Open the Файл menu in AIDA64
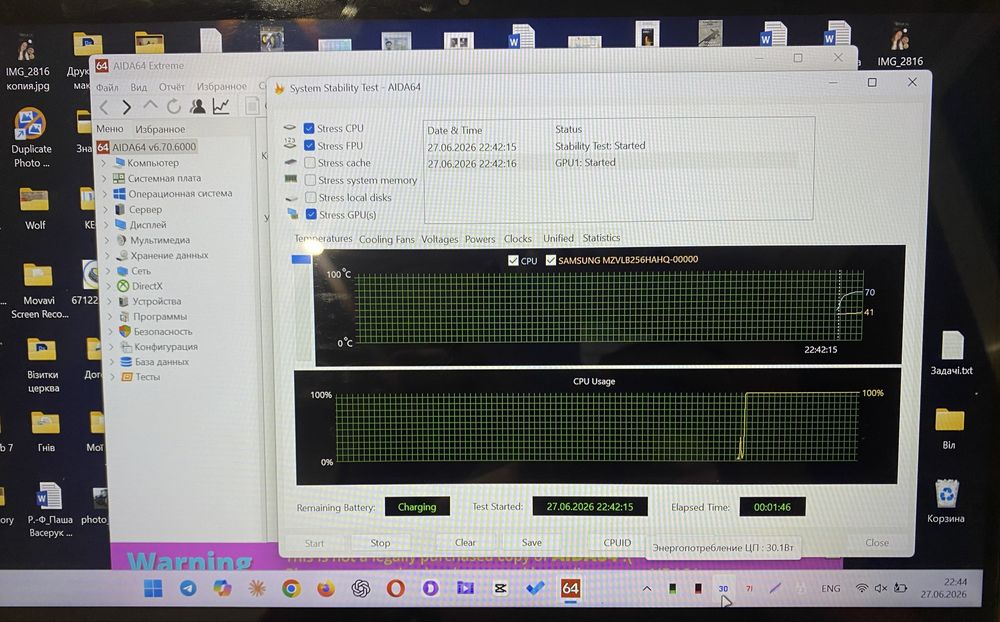This screenshot has height=622, width=1000. coord(107,87)
